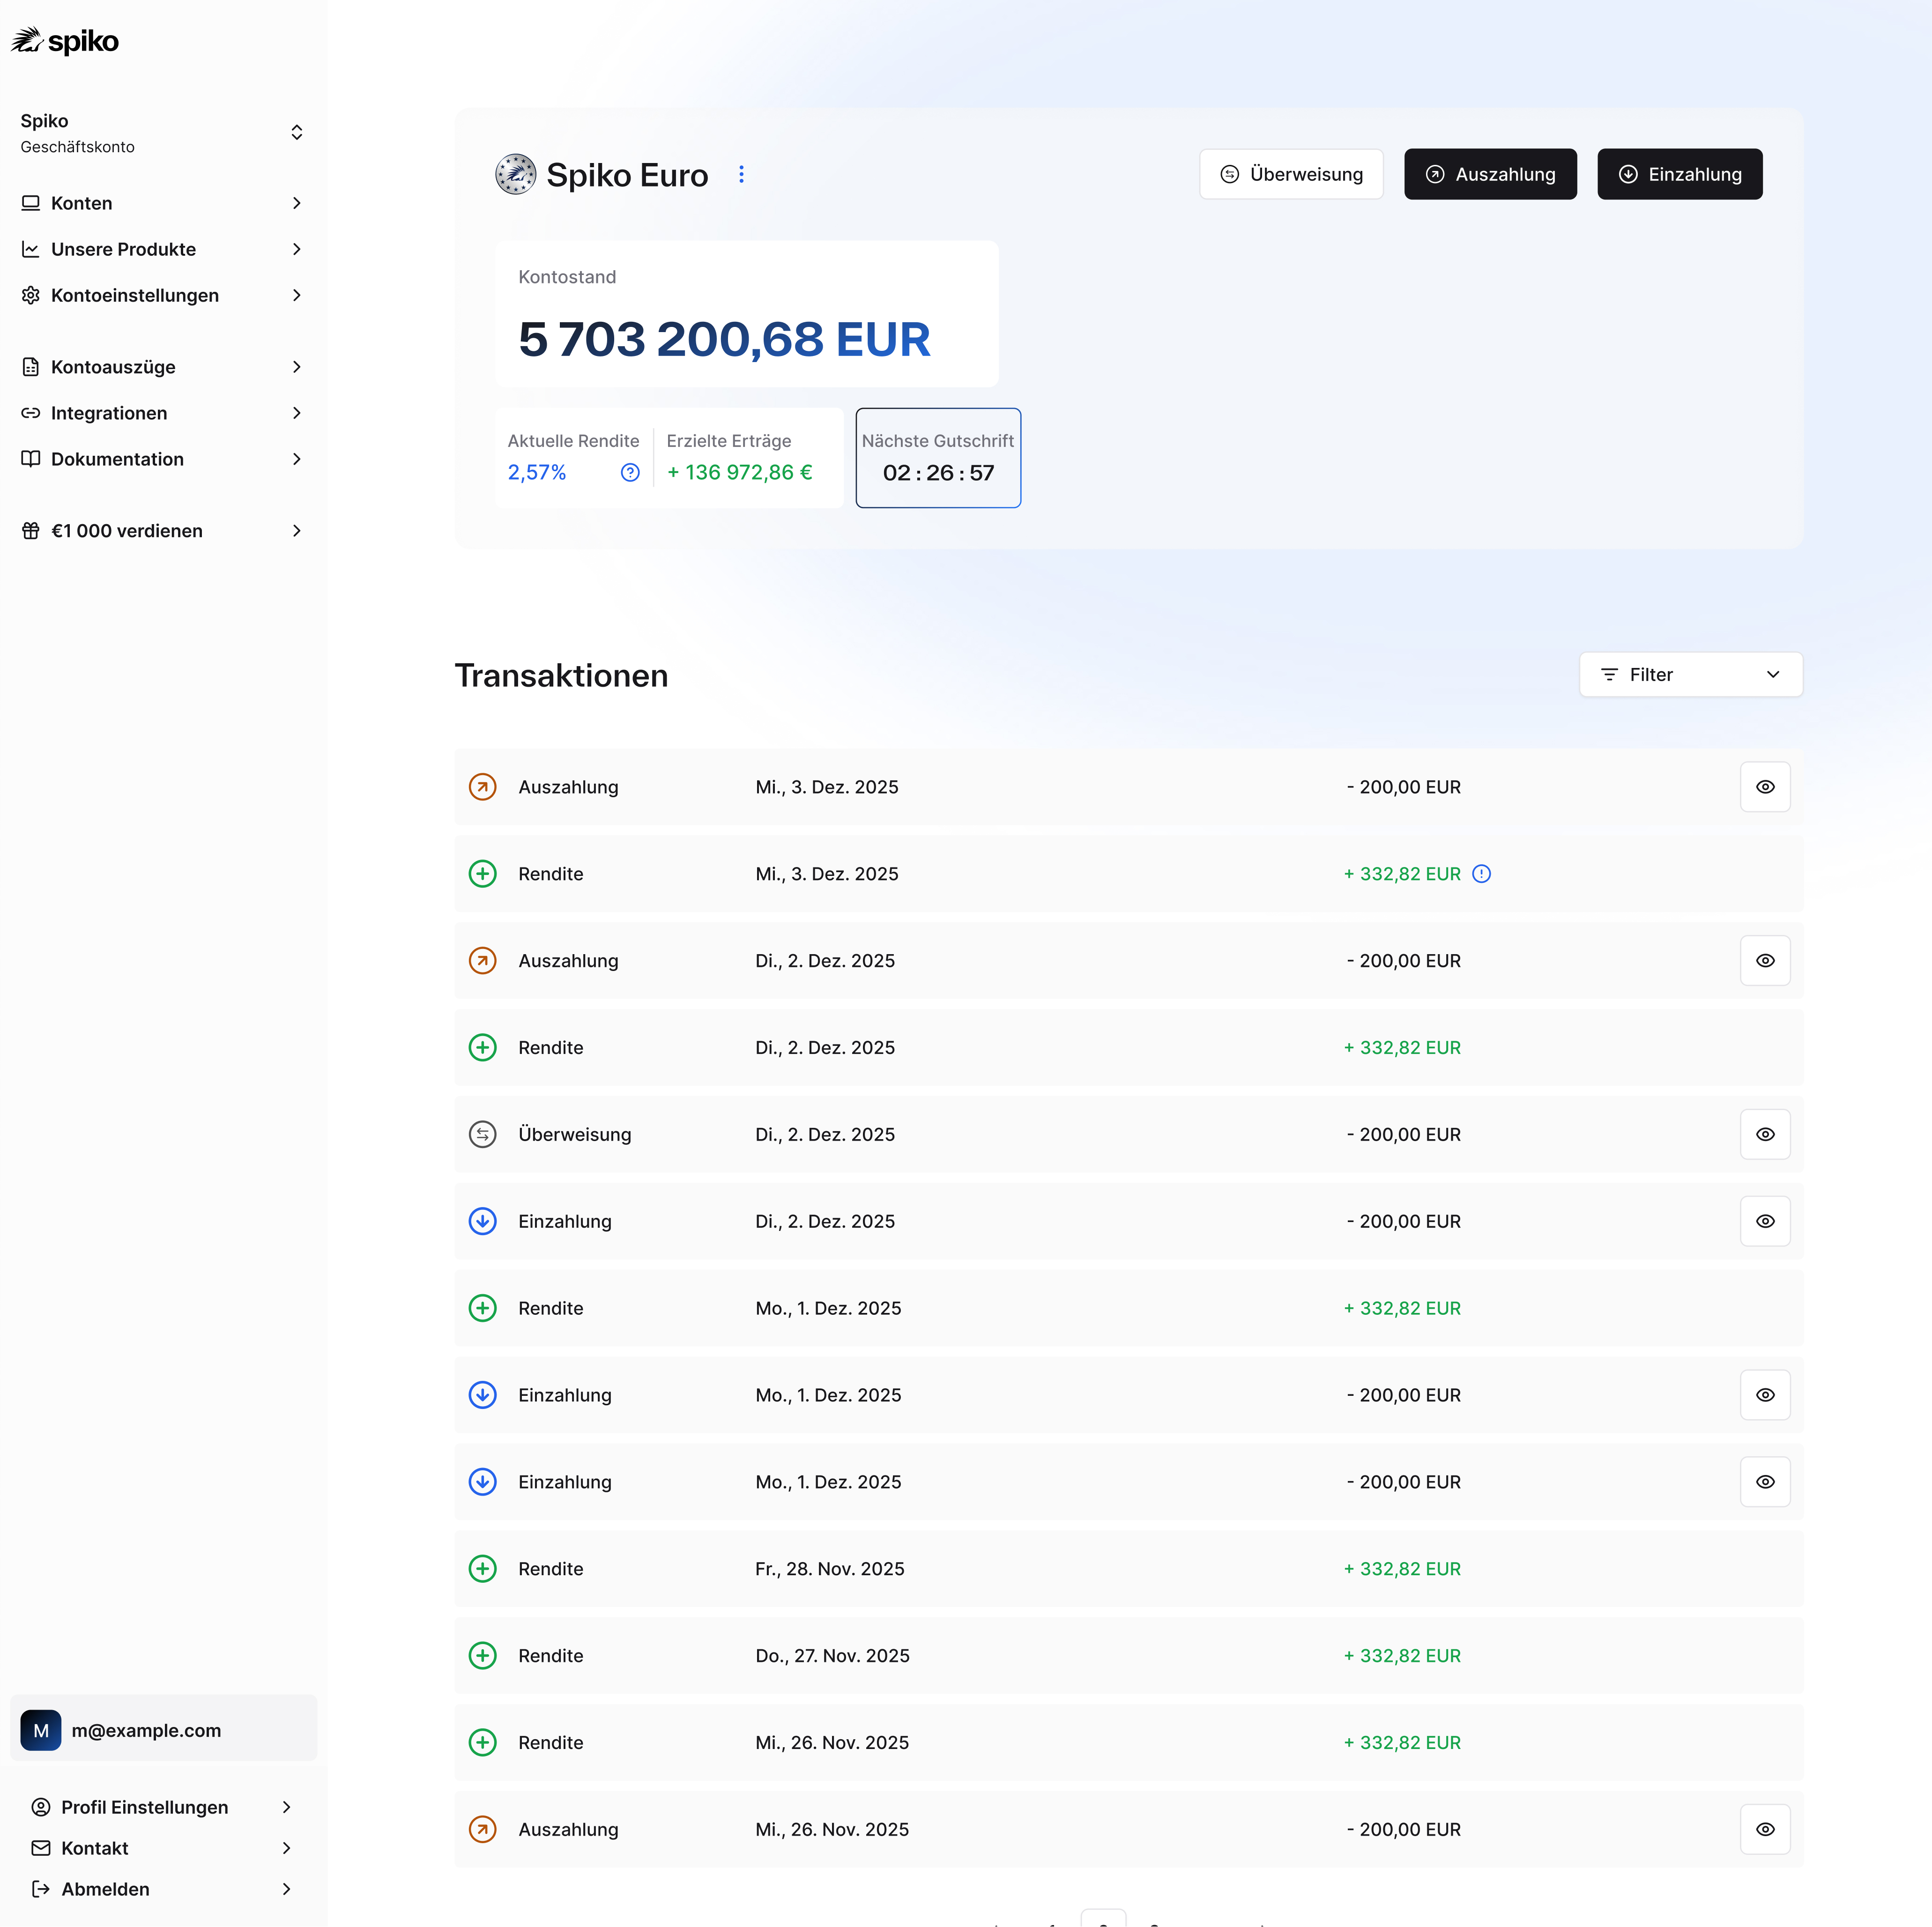Click the orange Auszahlung icon on Mi., 26. Nov. row
Screen dimensions: 1932x1927
point(483,1829)
